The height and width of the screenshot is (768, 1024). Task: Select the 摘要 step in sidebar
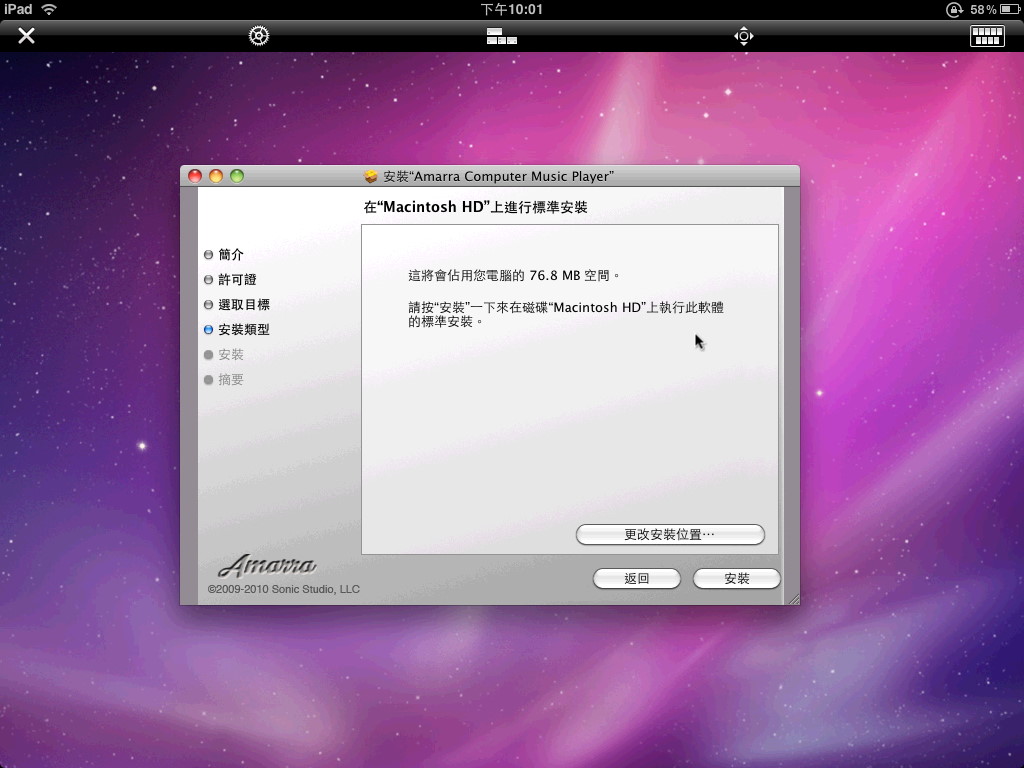click(x=224, y=379)
